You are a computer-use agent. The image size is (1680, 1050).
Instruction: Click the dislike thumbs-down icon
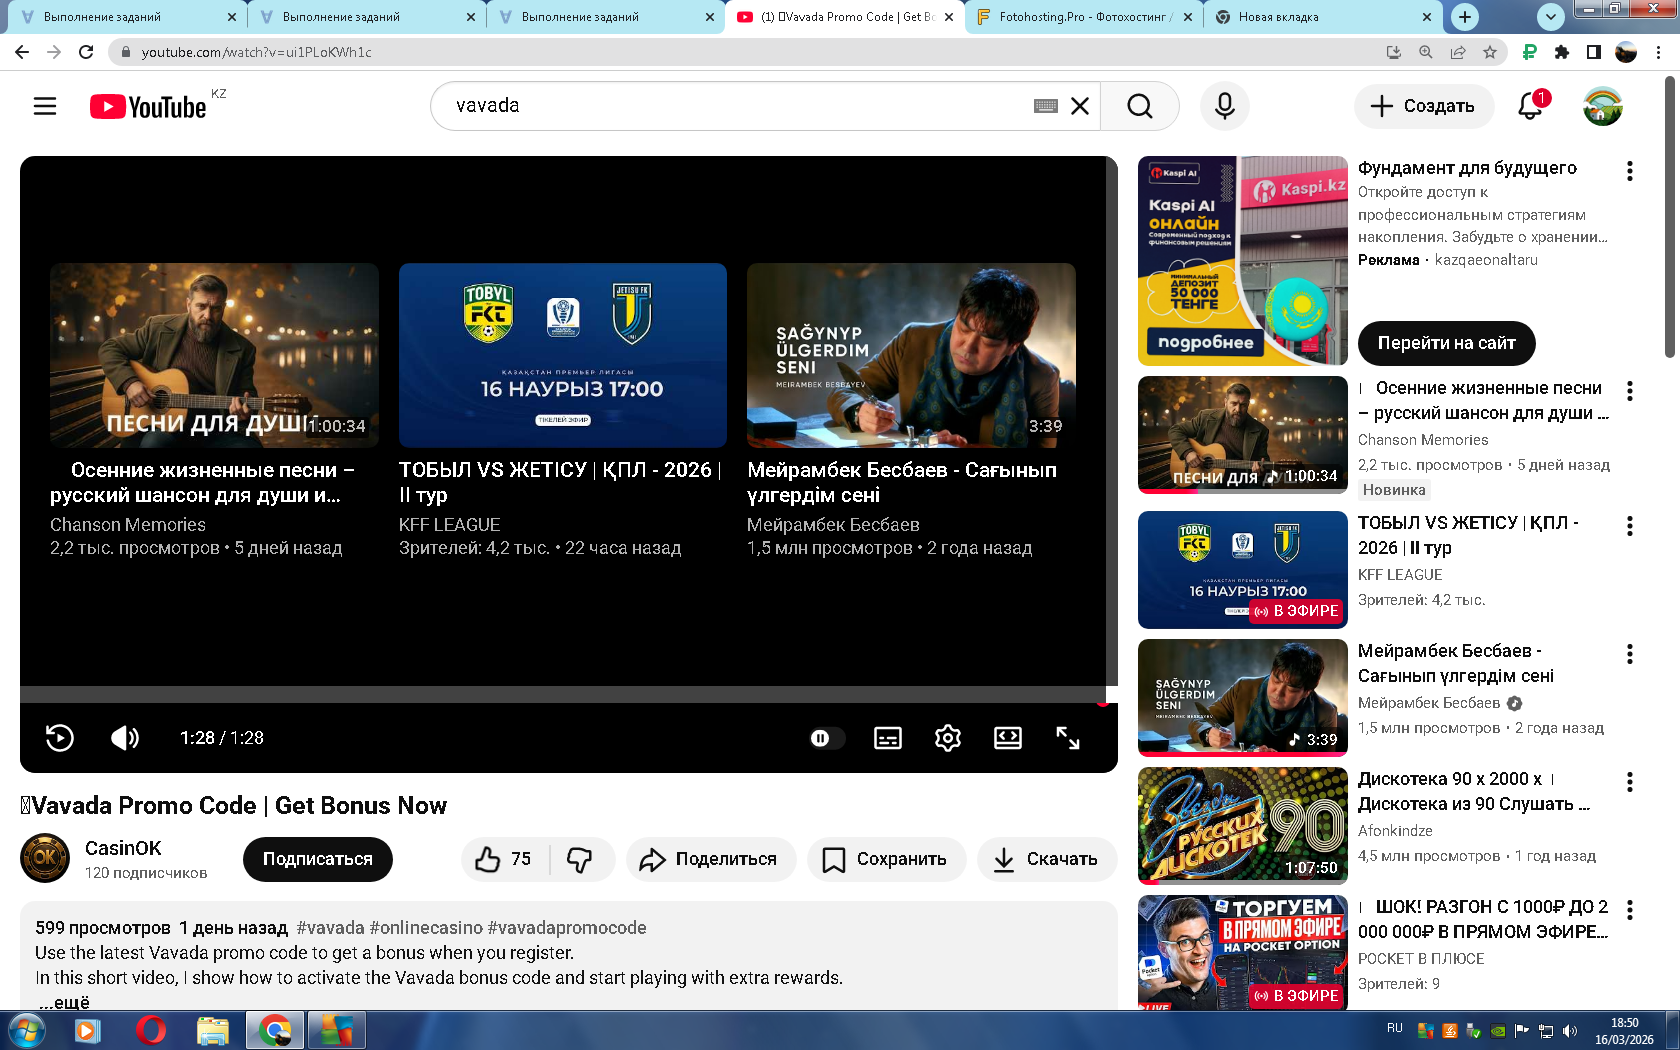580,859
